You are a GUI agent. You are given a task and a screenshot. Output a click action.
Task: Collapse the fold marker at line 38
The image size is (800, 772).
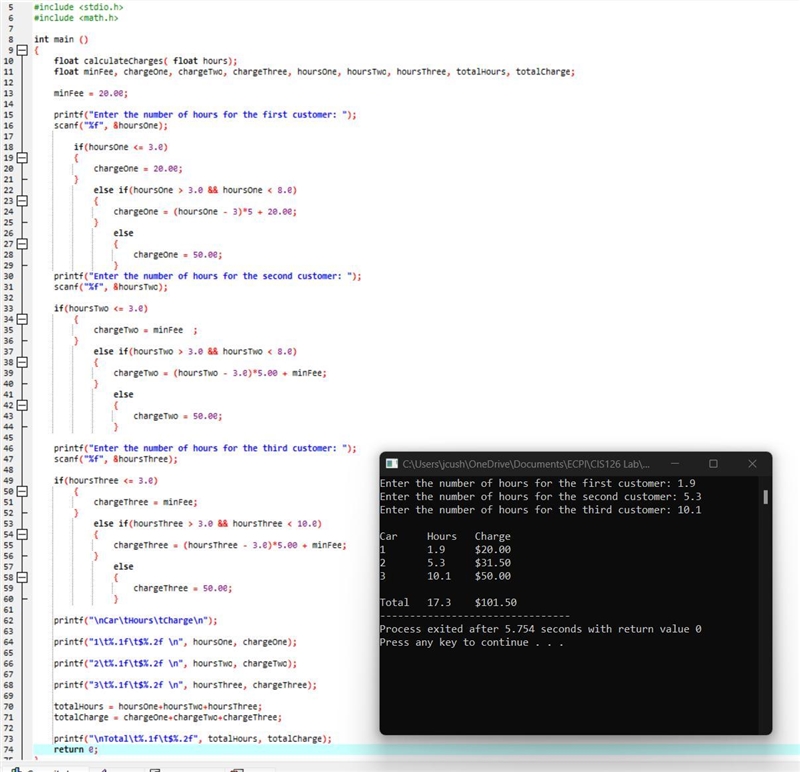point(22,362)
